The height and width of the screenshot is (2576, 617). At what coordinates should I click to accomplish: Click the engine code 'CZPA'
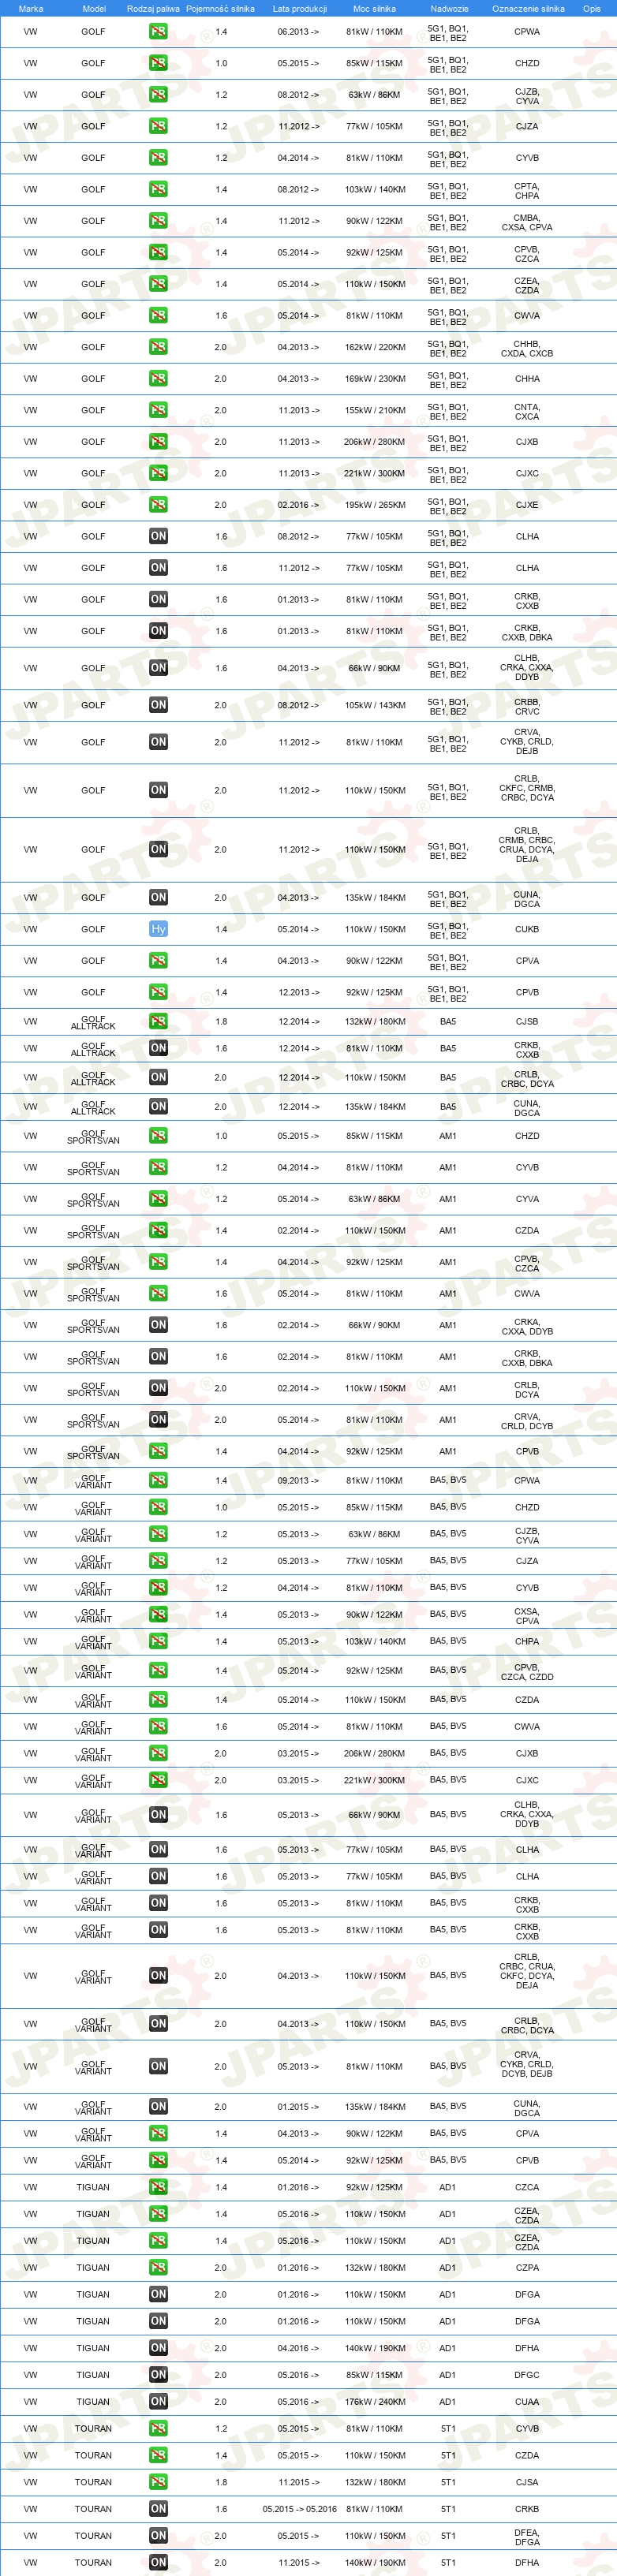[527, 2267]
